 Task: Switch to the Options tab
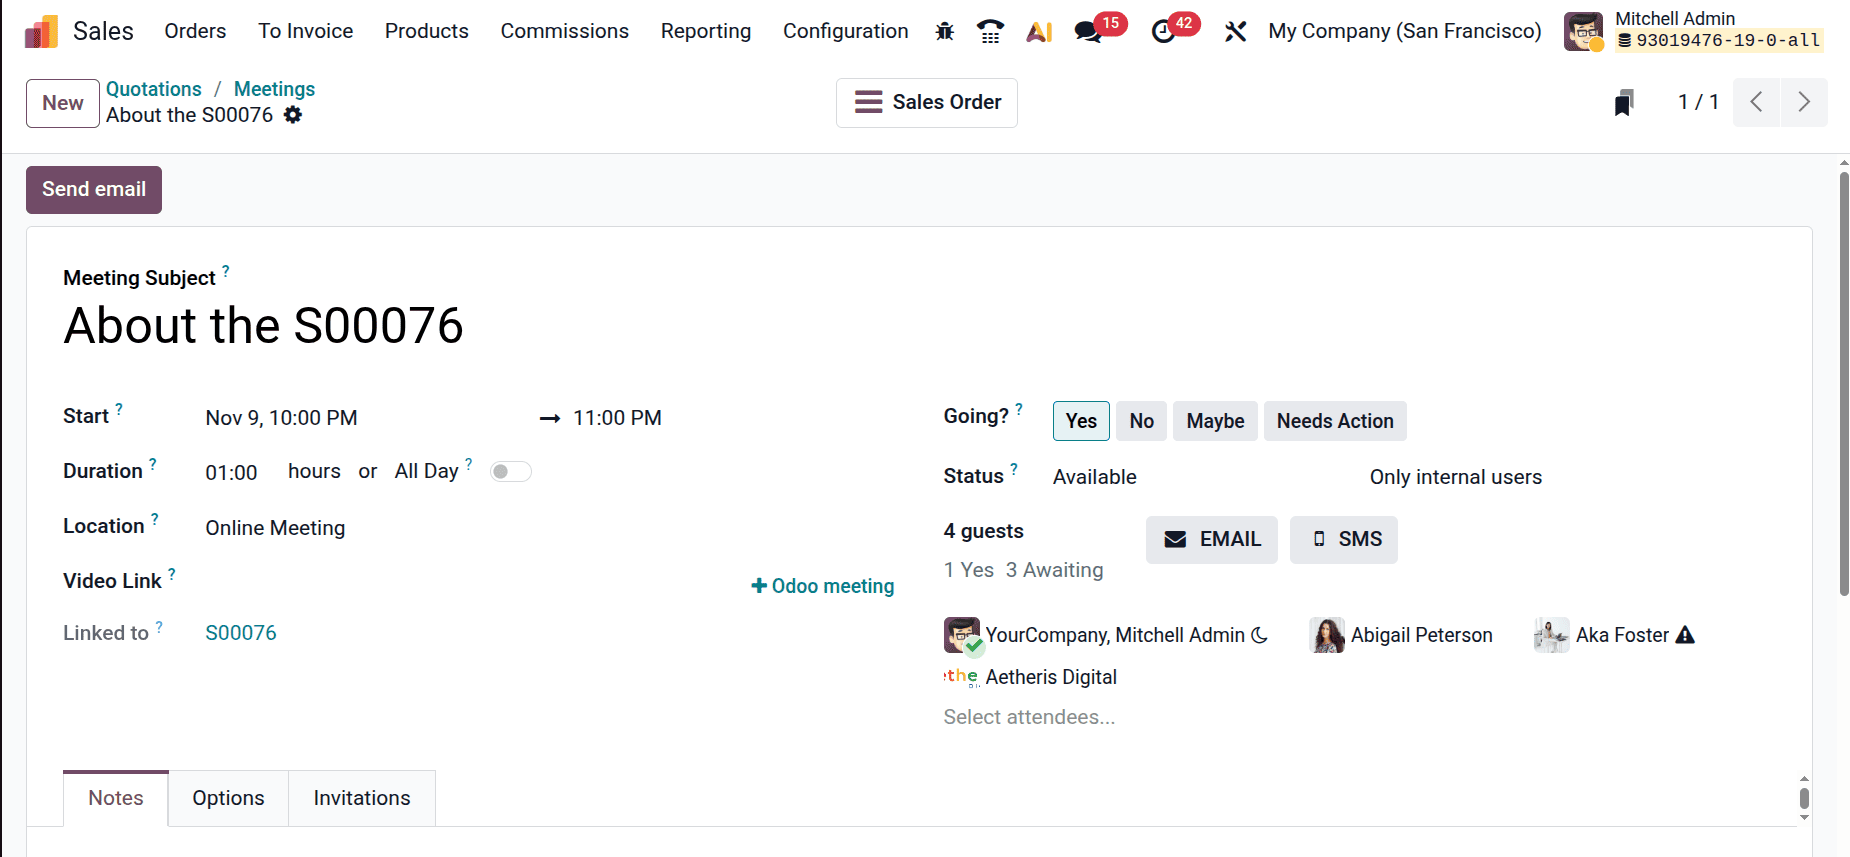pyautogui.click(x=228, y=798)
